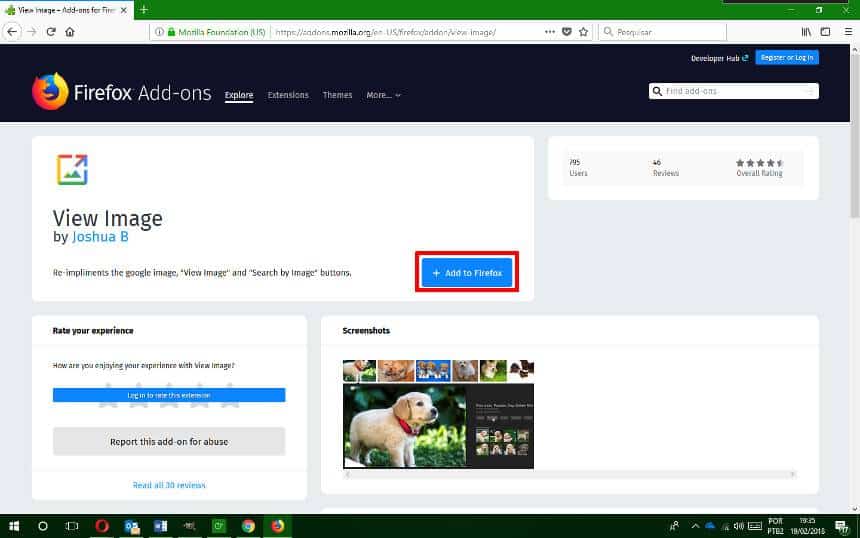Open the action center notifications icon
Viewport: 860px width, 538px height.
tap(841, 527)
